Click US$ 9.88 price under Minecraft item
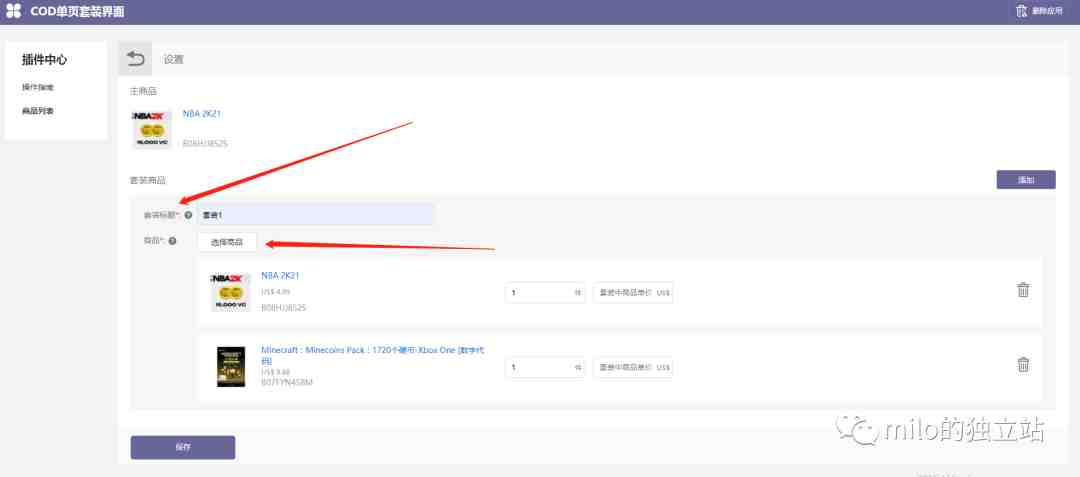 276,372
